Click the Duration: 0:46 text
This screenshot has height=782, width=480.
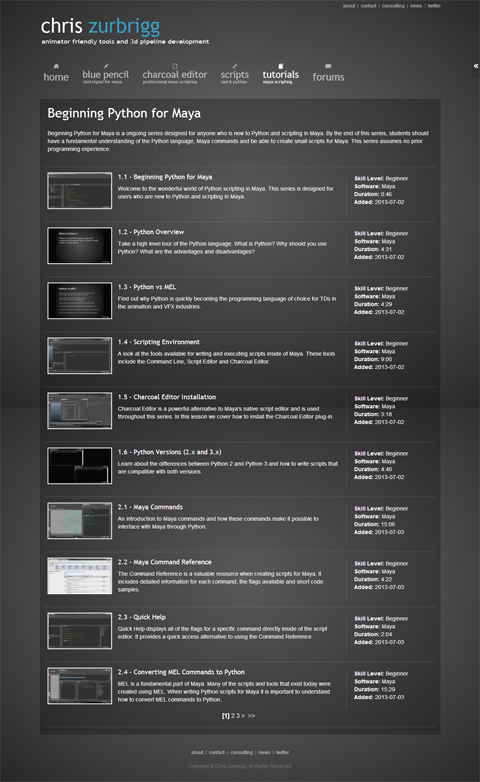click(373, 194)
